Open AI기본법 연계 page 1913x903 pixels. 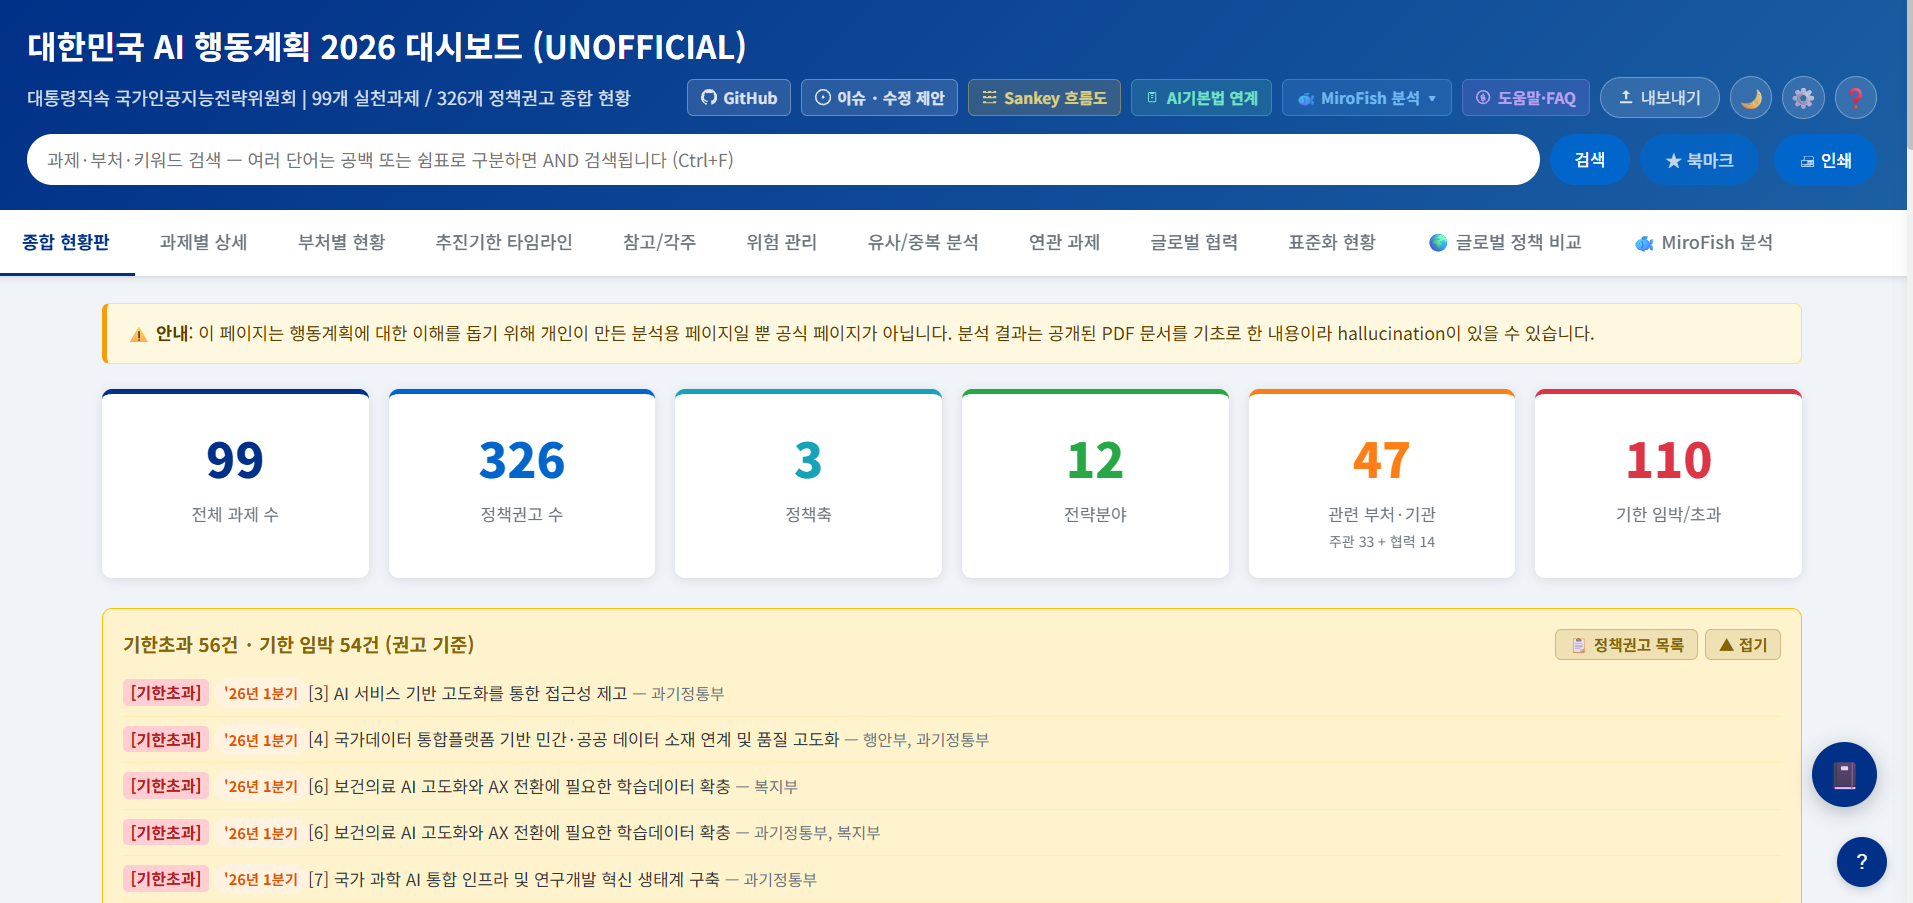click(1201, 98)
